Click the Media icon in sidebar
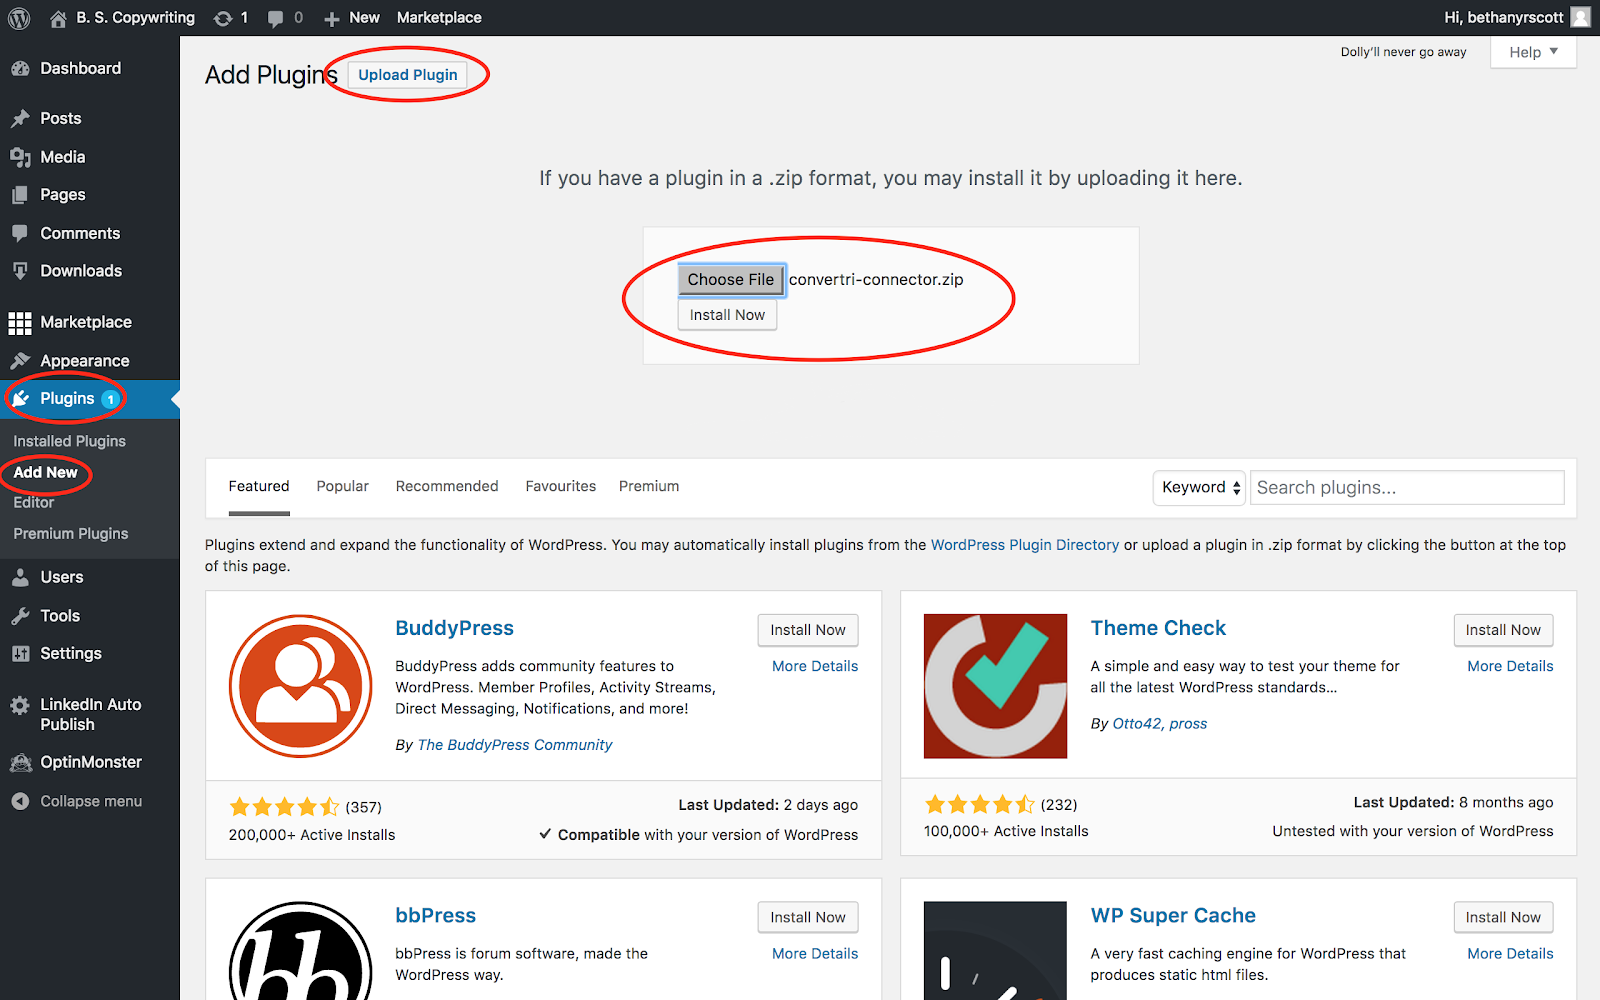Screen dimensions: 1600x1000 click(20, 157)
